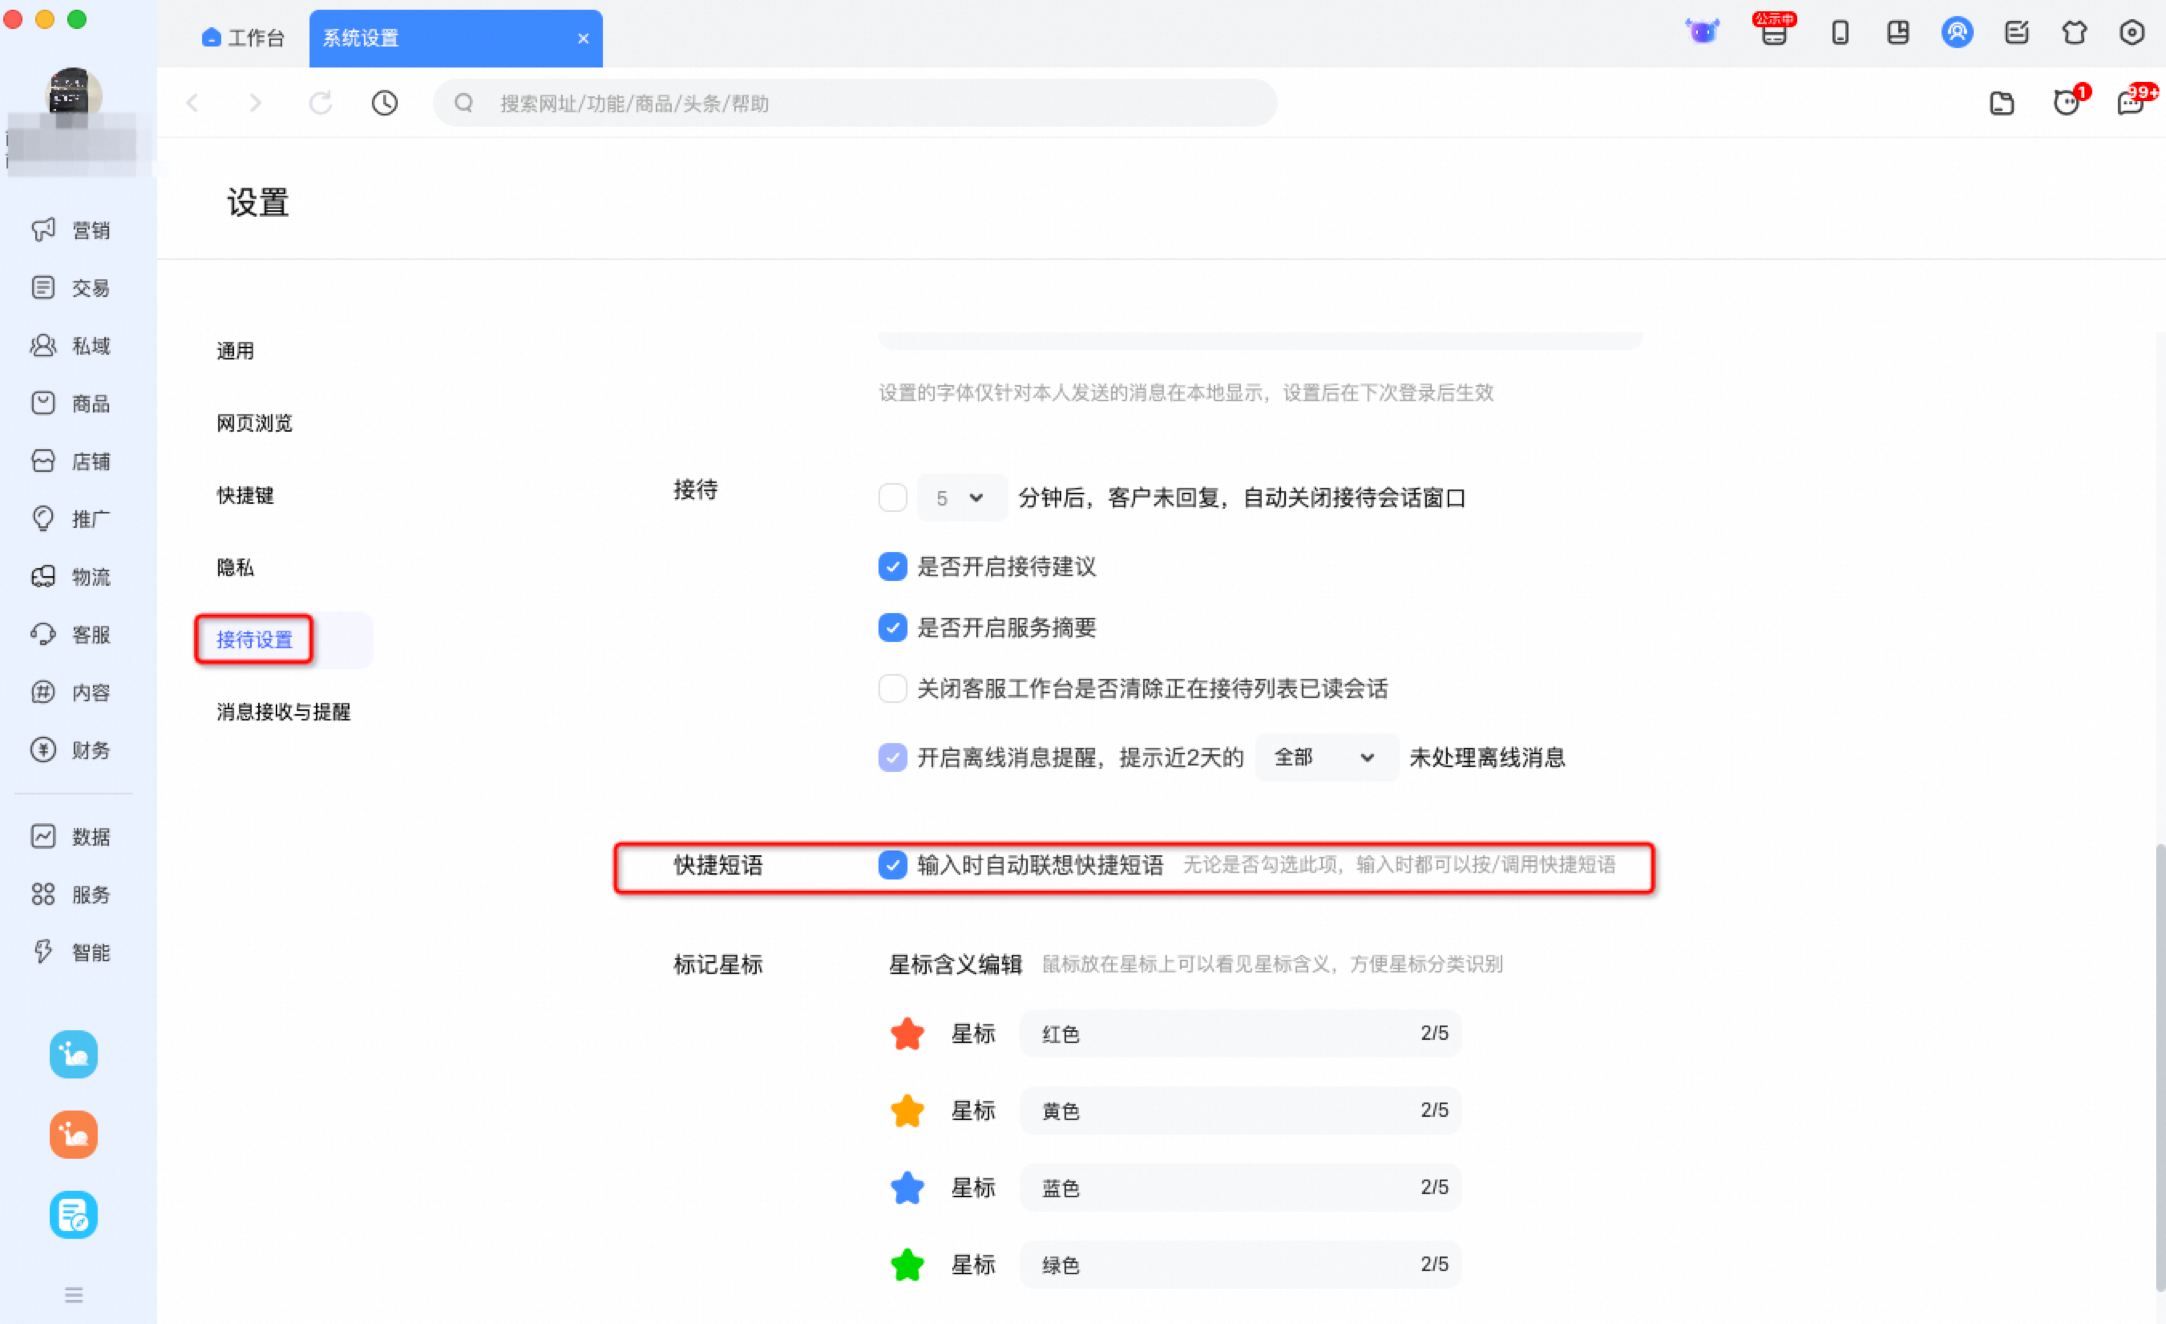Expand the sidebar hamburger menu

pyautogui.click(x=74, y=1295)
